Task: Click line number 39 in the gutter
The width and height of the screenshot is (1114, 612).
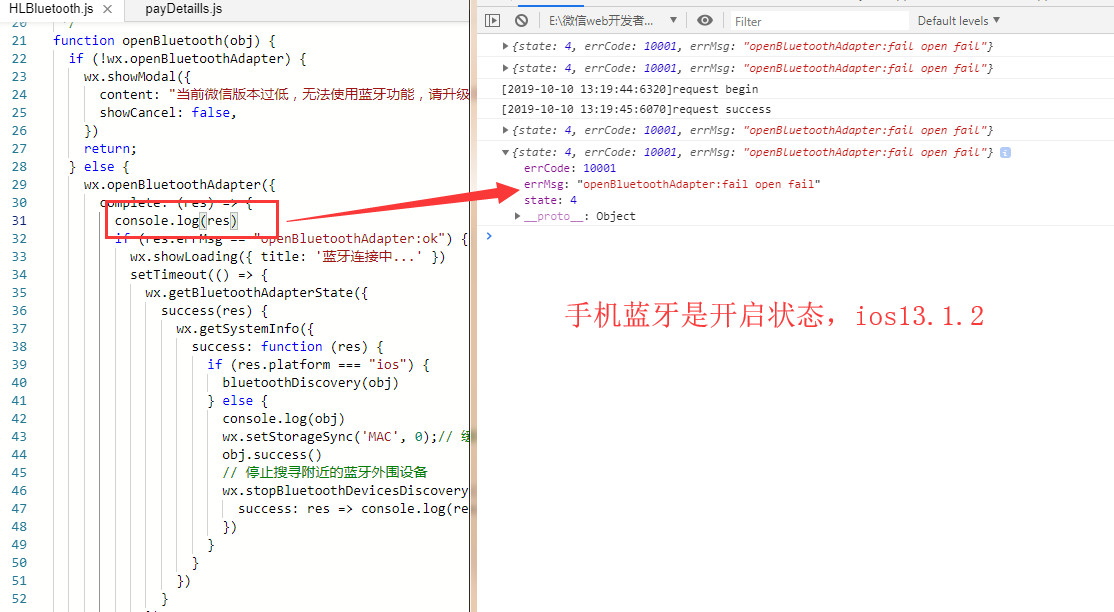Action: [x=19, y=365]
